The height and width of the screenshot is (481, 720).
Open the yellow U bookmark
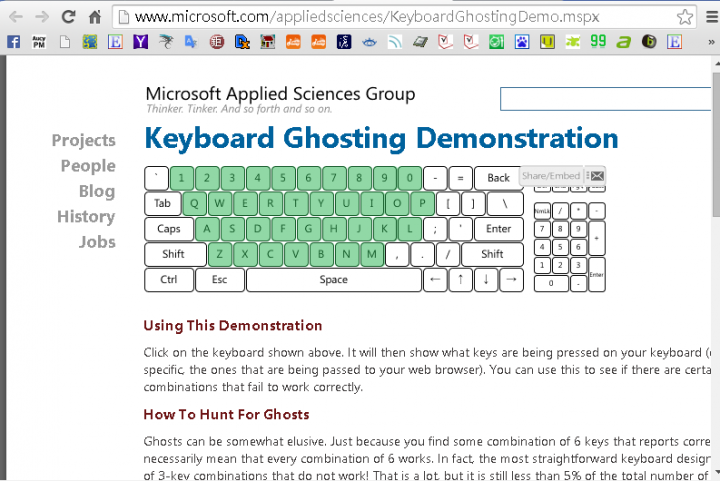(547, 42)
